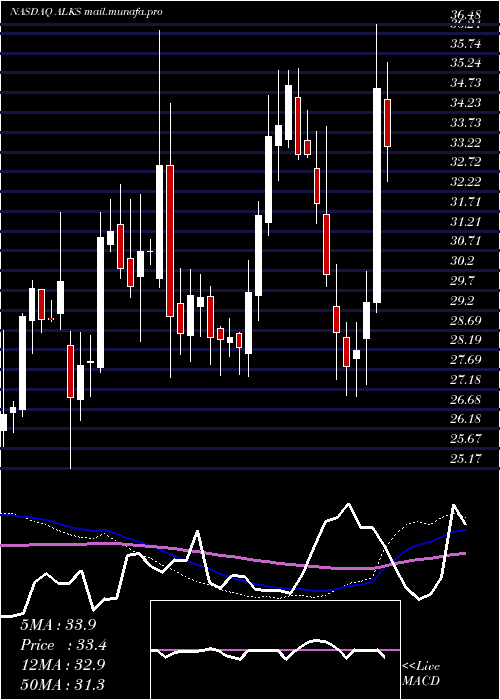This screenshot has width=500, height=700.
Task: Click the 31.21 price axis label
Action: pyautogui.click(x=466, y=221)
